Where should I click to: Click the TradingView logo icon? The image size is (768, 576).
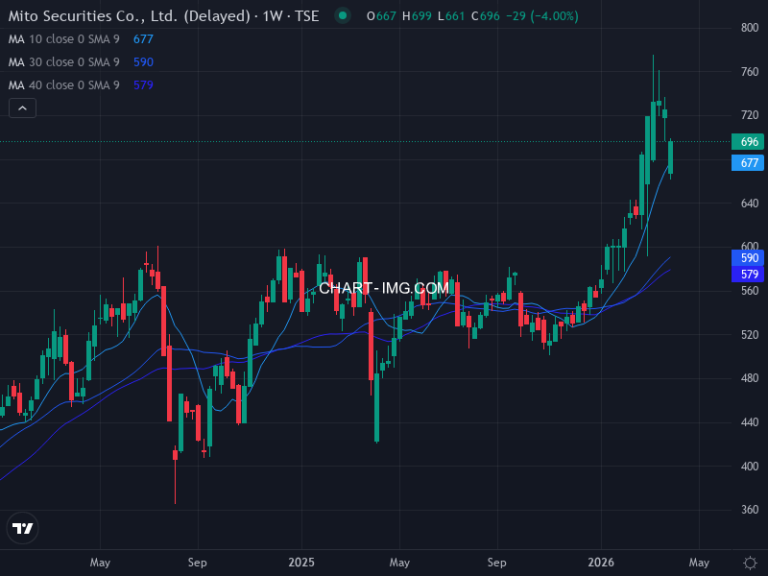(x=23, y=528)
